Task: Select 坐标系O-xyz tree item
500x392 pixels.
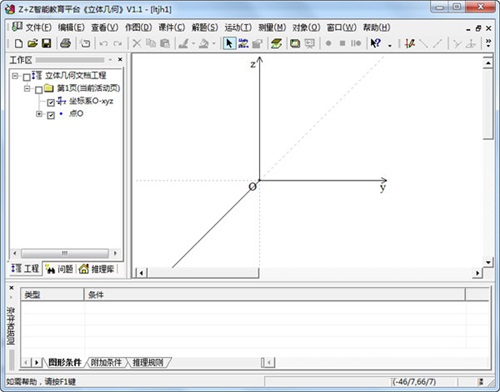Action: (91, 101)
